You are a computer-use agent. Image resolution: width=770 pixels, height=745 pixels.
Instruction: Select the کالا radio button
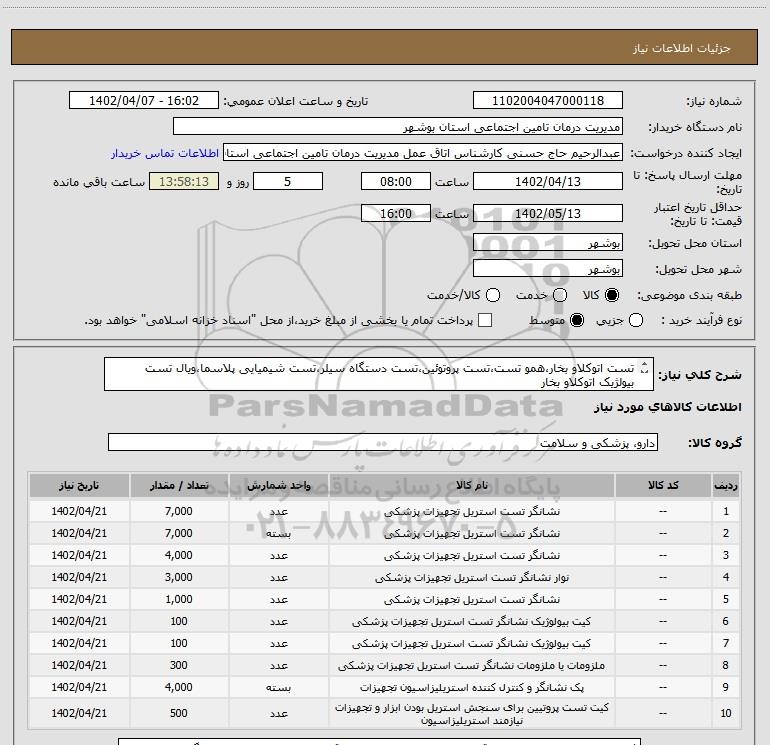[612, 295]
